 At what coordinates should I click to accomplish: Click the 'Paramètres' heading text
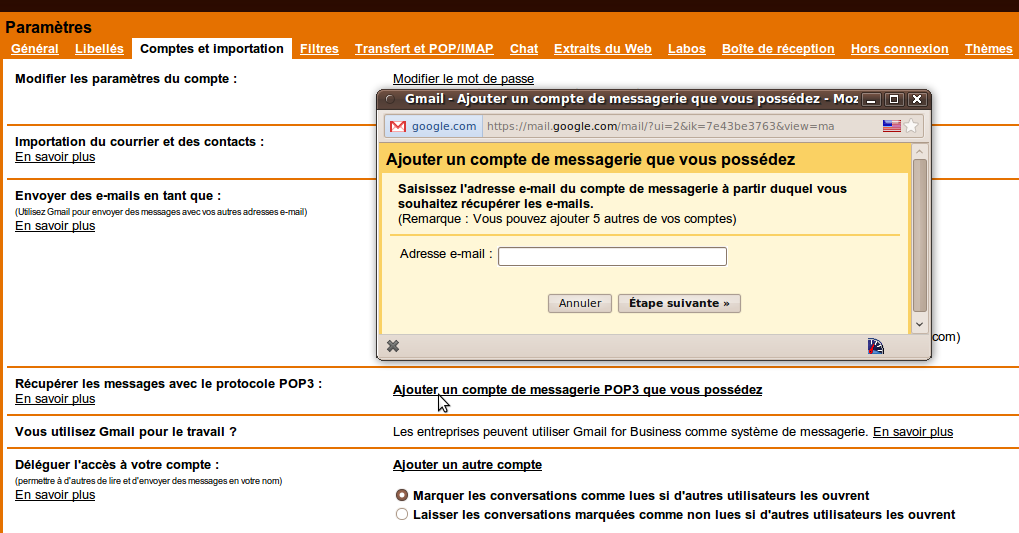49,27
